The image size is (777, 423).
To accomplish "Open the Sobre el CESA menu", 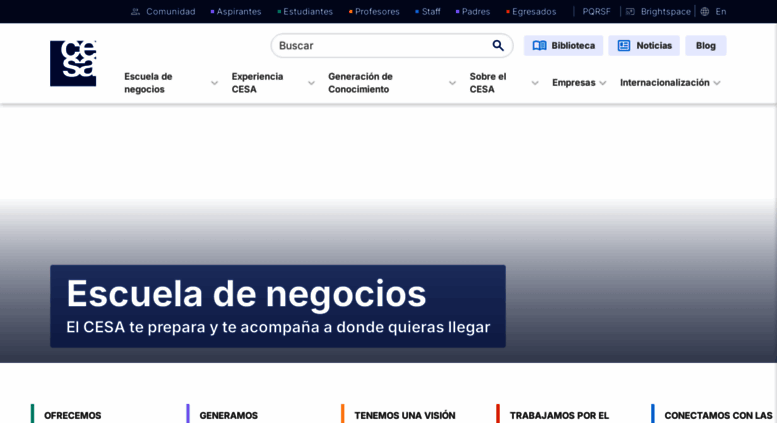I will click(x=488, y=83).
